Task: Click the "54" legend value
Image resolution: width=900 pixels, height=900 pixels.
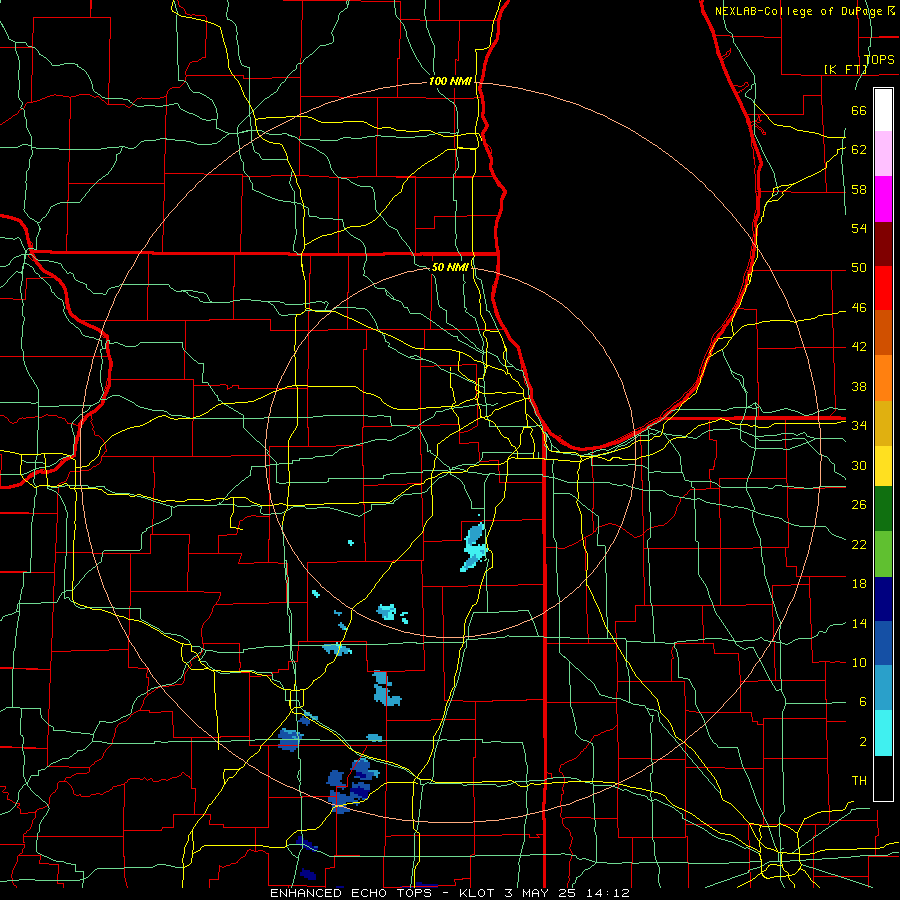Action: [859, 228]
